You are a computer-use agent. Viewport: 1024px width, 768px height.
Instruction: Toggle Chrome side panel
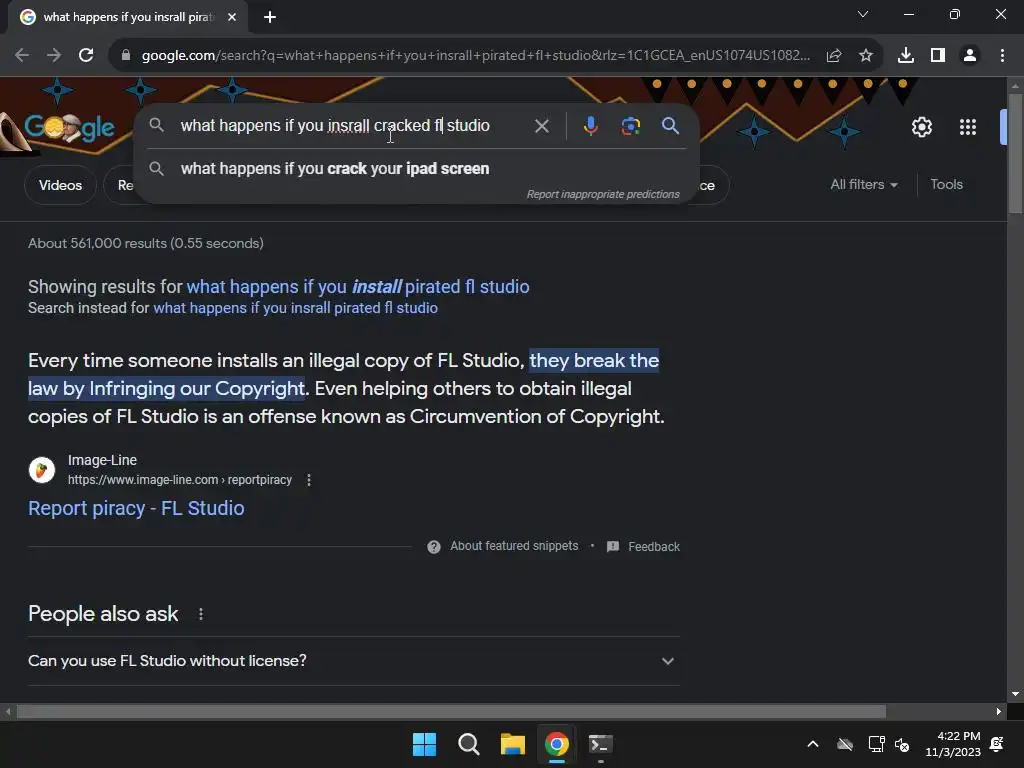938,56
